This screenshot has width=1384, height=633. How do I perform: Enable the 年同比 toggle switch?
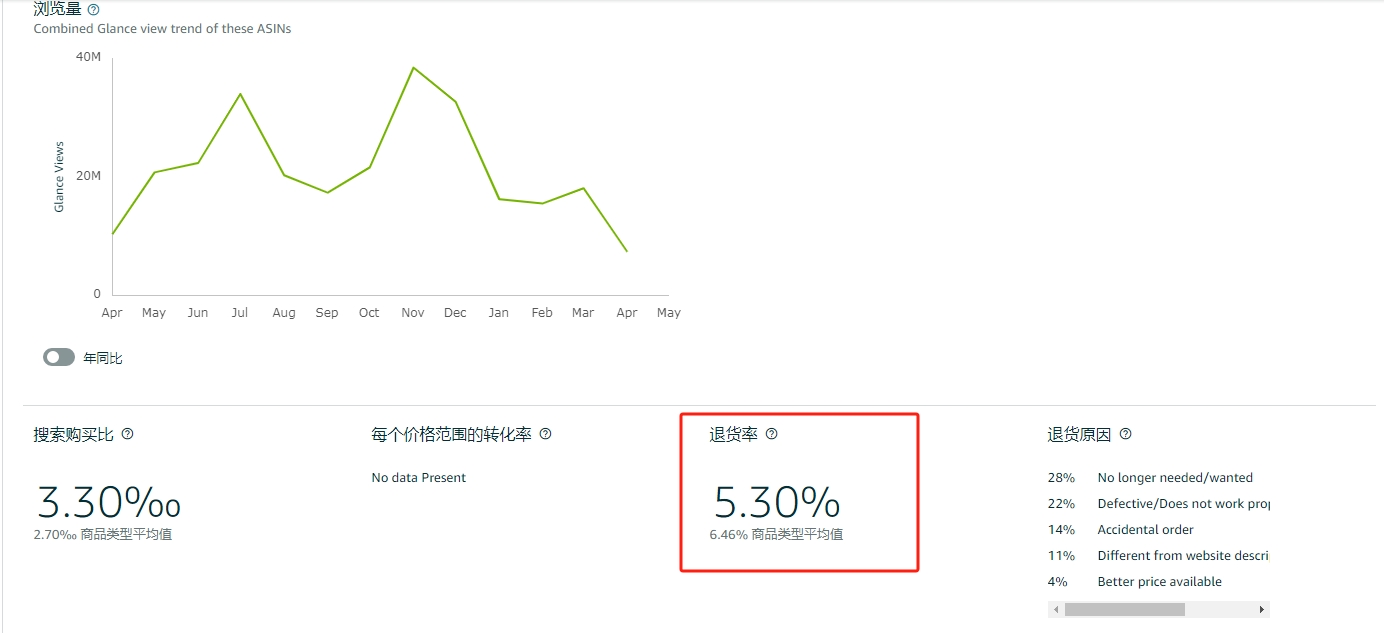[59, 357]
